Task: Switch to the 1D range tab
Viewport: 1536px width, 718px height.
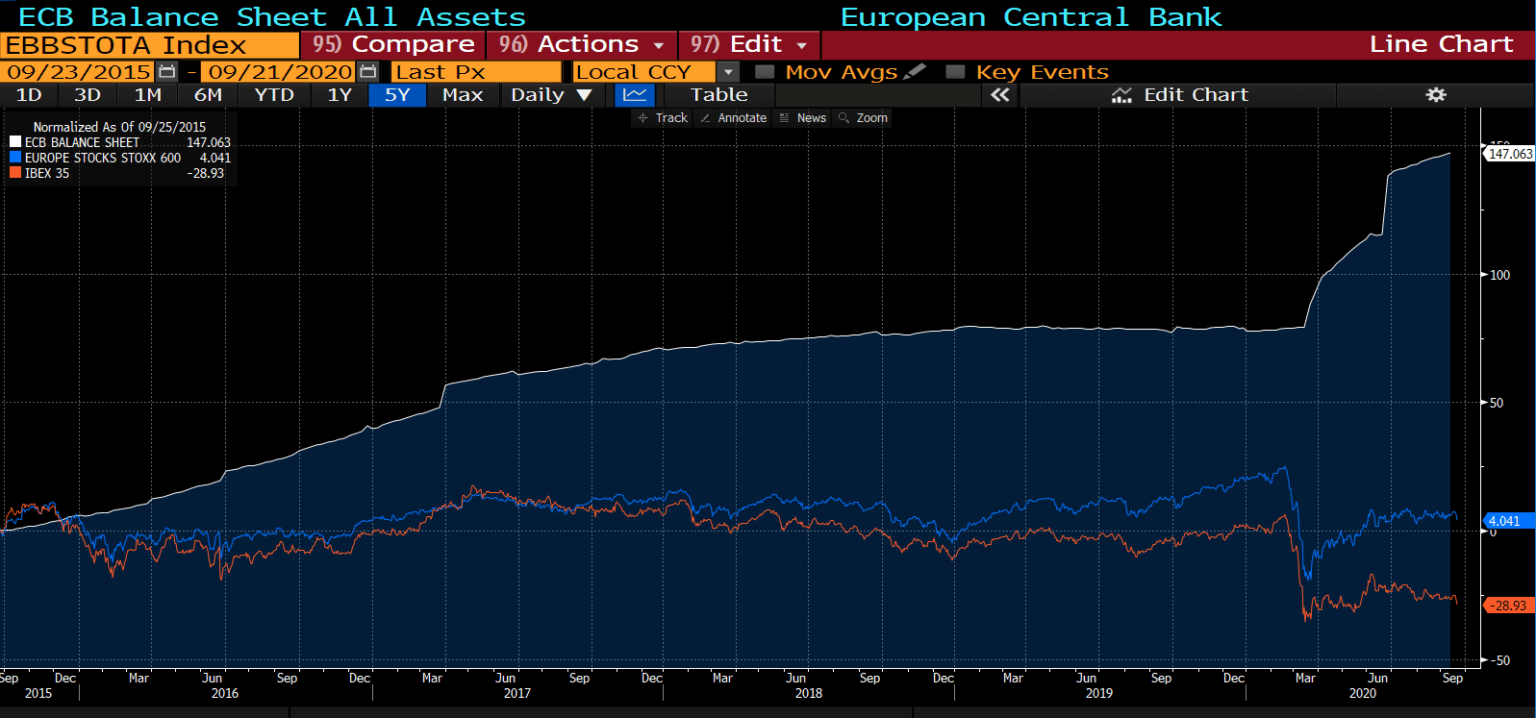Action: click(29, 95)
